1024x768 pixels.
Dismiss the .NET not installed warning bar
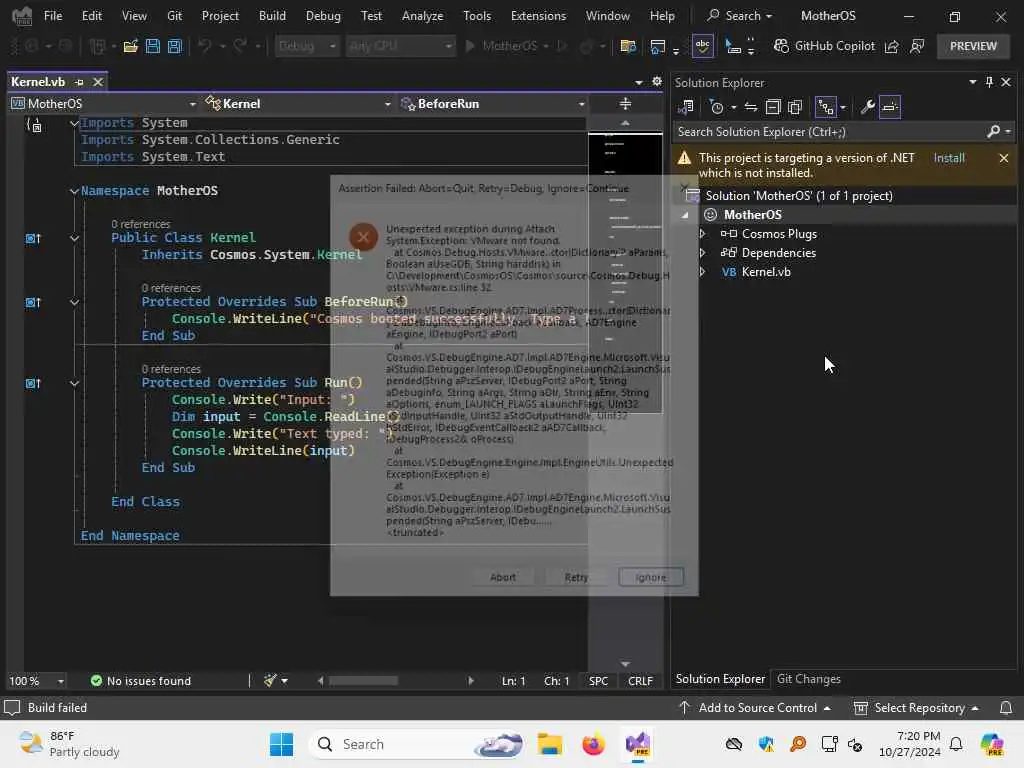click(x=1004, y=158)
